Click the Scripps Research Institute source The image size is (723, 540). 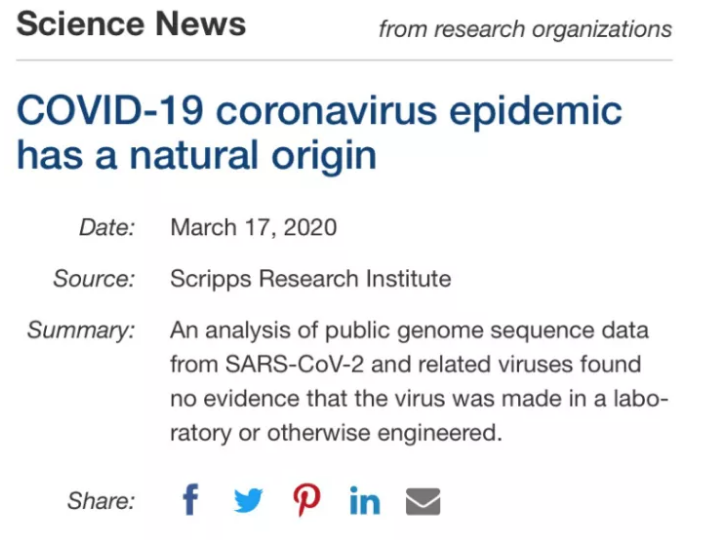tap(310, 278)
